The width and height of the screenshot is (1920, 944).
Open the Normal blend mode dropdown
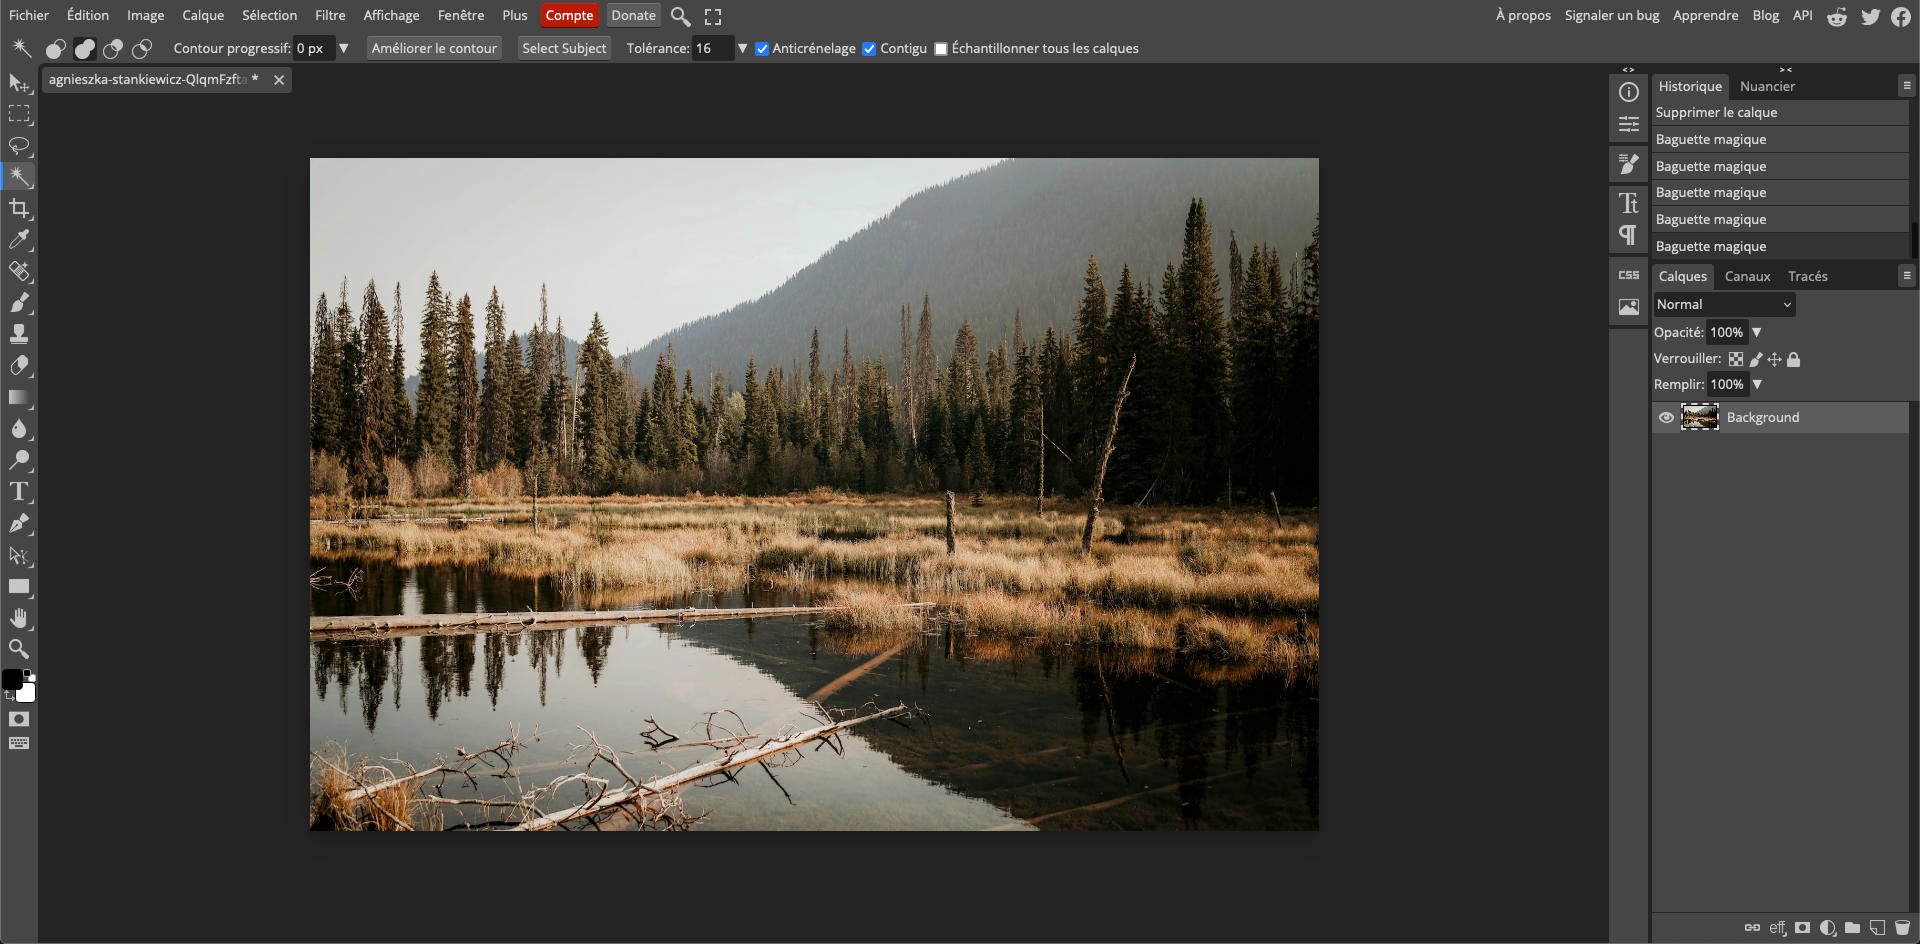[x=1724, y=304]
